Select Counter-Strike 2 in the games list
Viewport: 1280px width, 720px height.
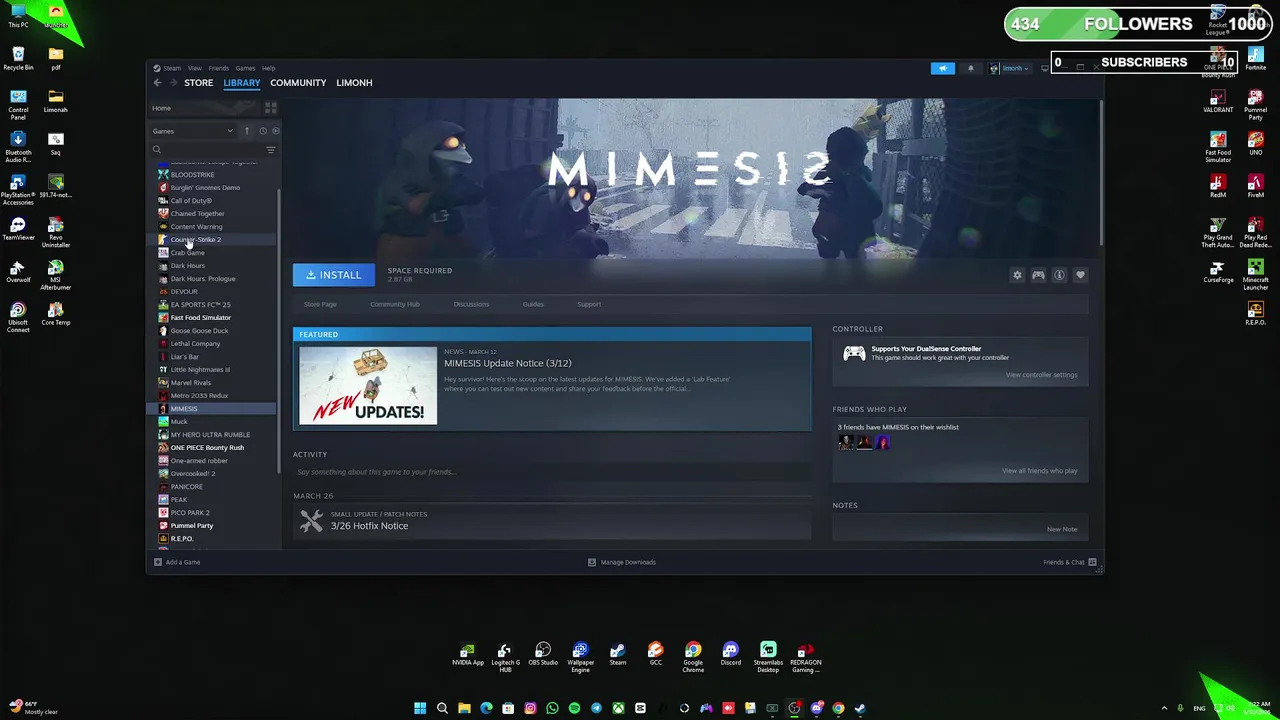click(212, 240)
